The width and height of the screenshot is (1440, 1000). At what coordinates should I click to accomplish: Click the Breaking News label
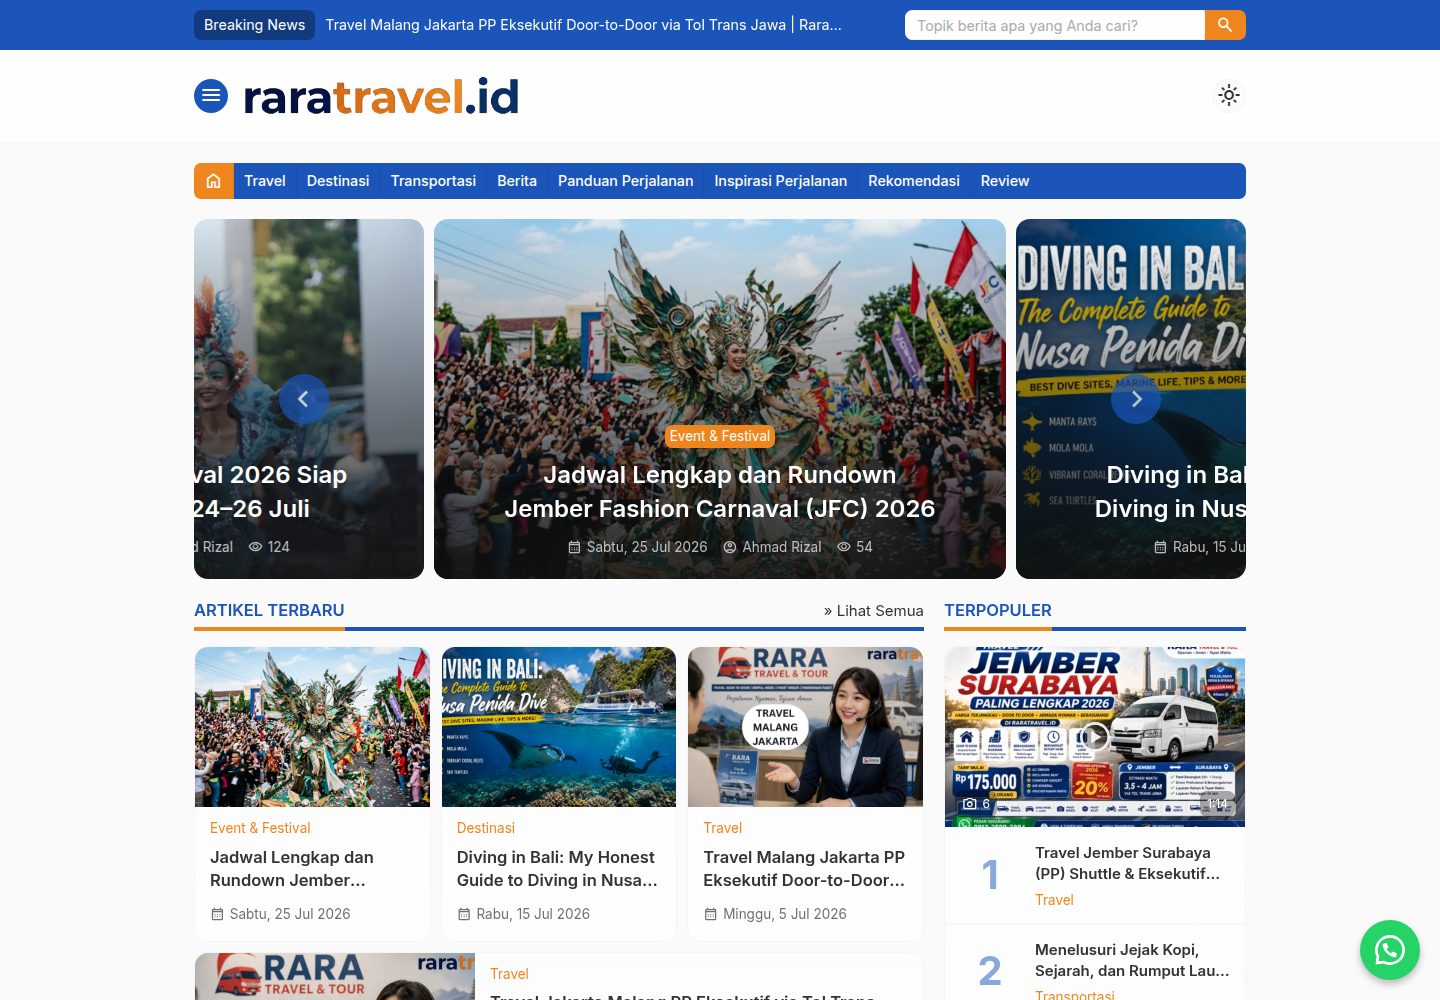tap(254, 25)
